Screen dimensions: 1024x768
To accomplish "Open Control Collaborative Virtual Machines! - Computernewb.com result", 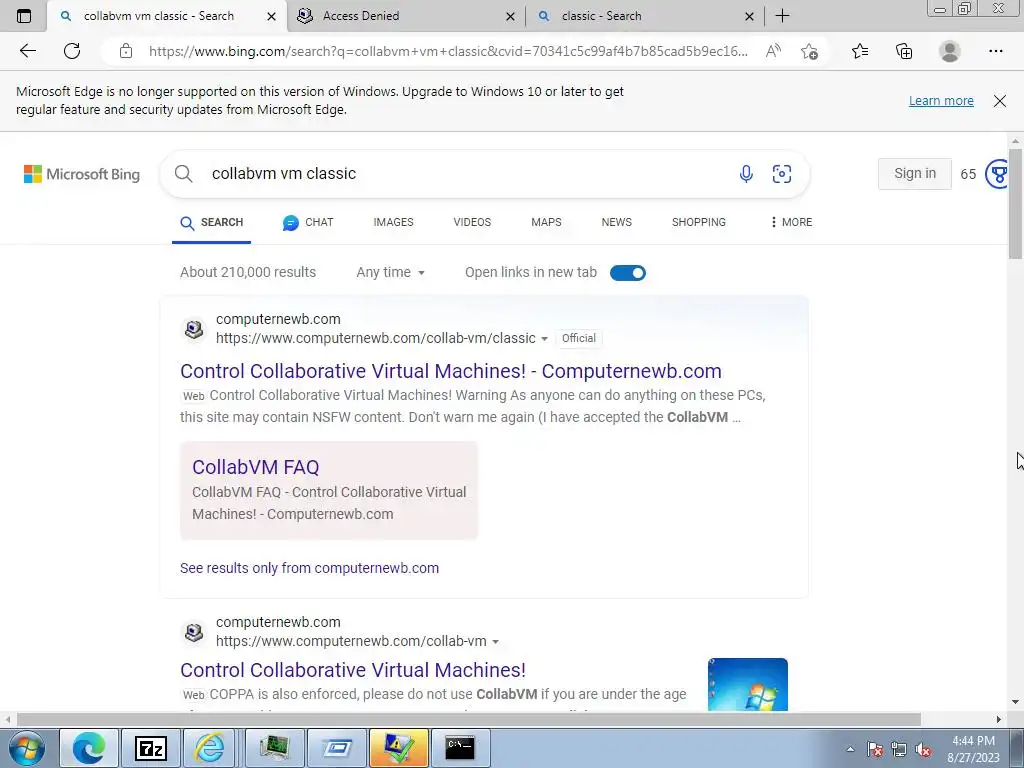I will coord(451,371).
